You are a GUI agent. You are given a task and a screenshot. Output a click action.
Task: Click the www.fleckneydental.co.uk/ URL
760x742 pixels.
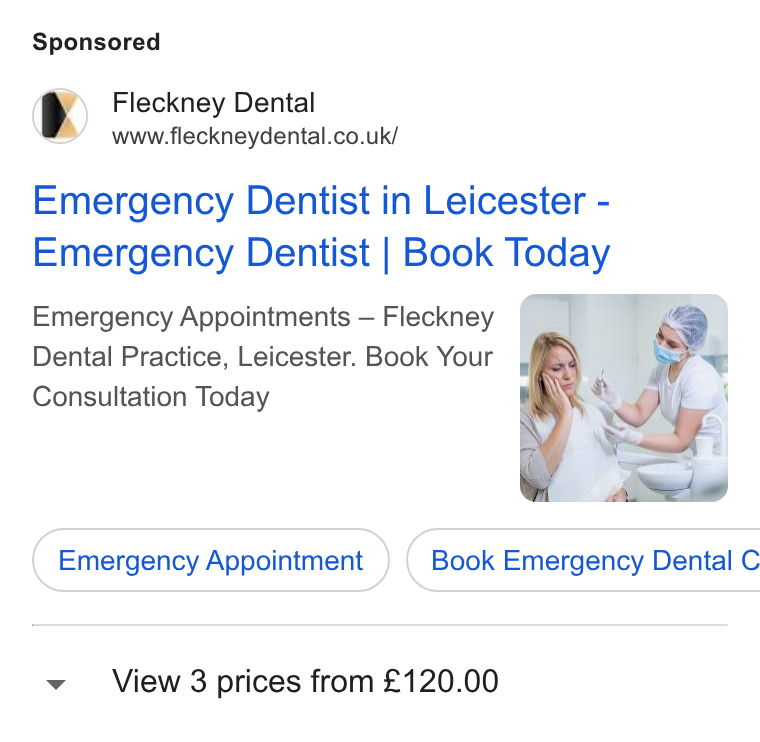click(255, 136)
